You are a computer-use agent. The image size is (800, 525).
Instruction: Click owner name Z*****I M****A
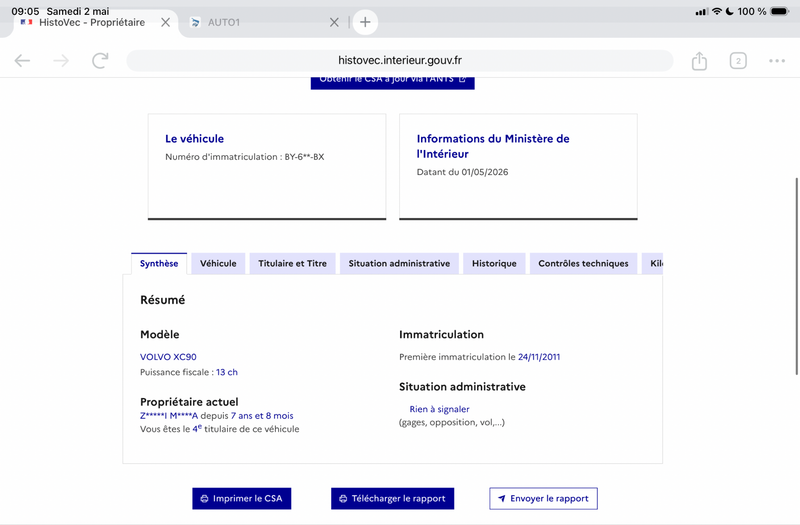click(169, 415)
